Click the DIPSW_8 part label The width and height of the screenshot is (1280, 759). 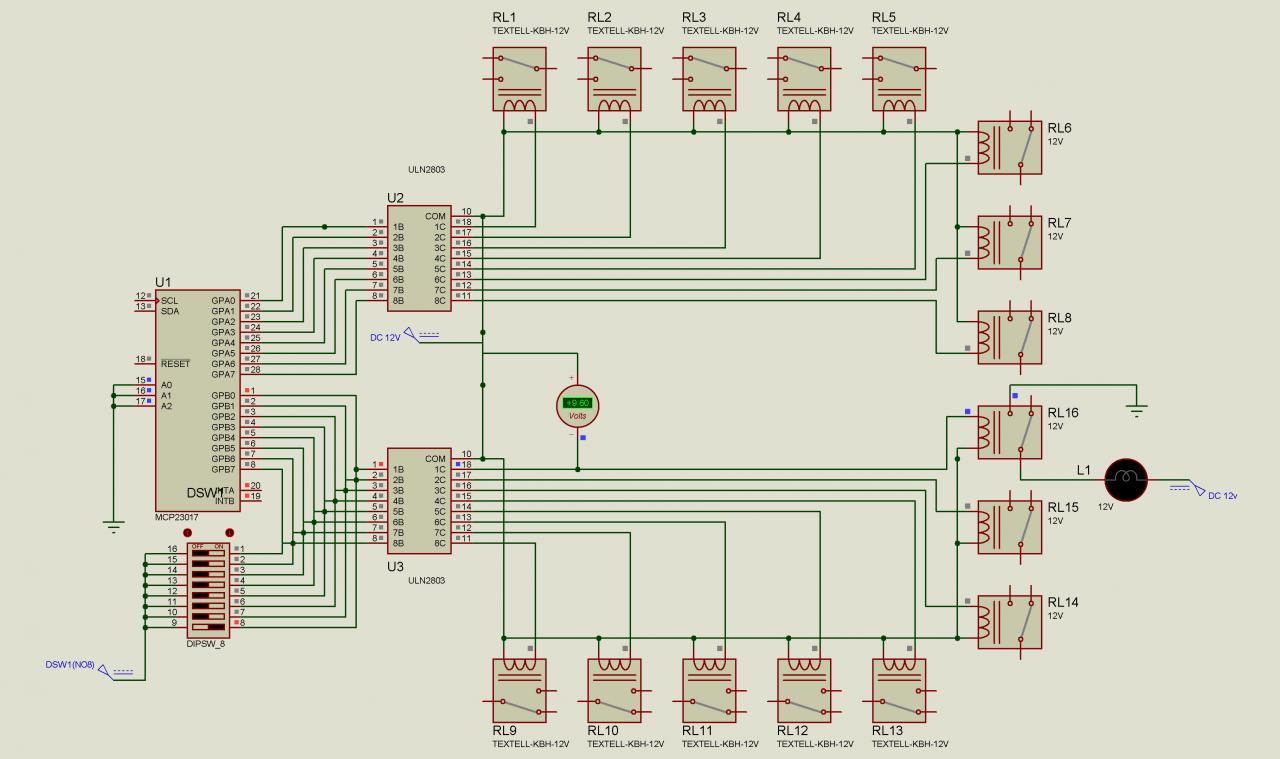point(207,644)
